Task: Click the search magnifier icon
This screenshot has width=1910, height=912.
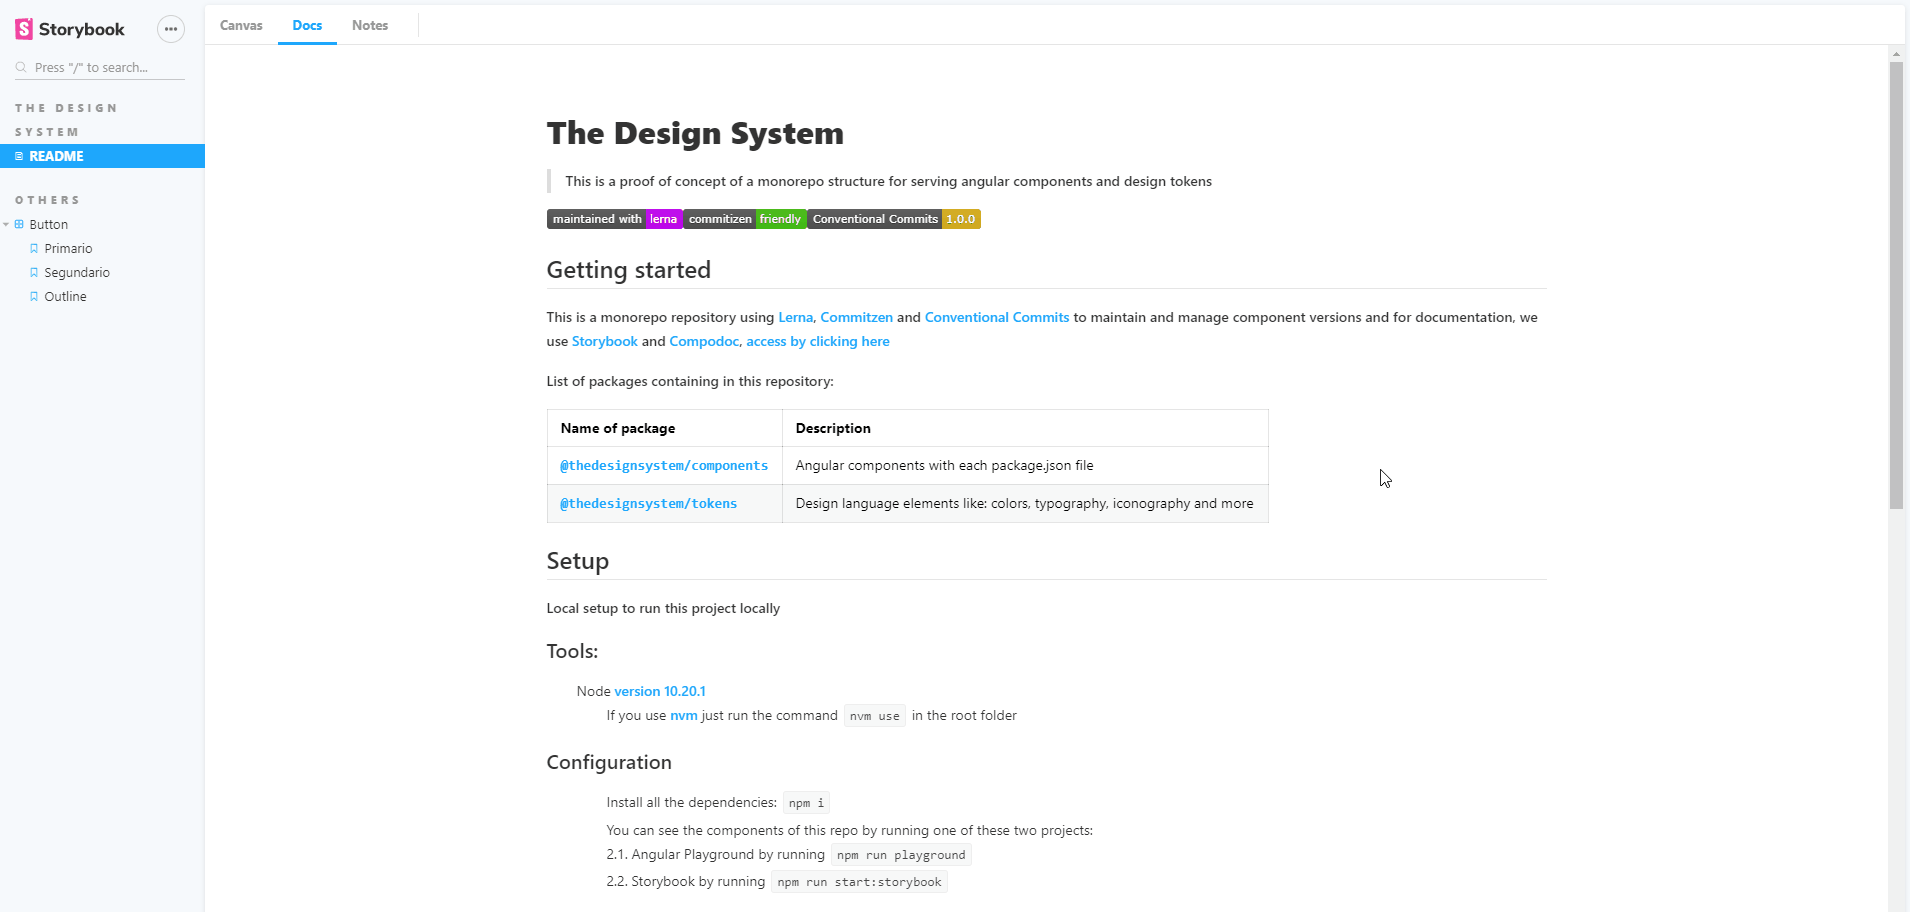Action: coord(21,67)
